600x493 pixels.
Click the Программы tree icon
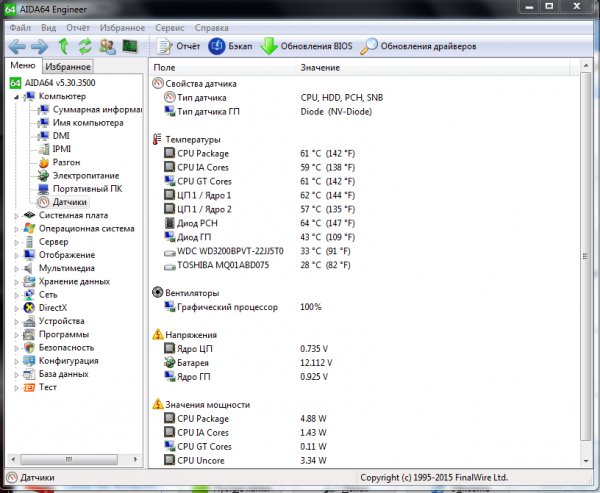click(x=29, y=335)
